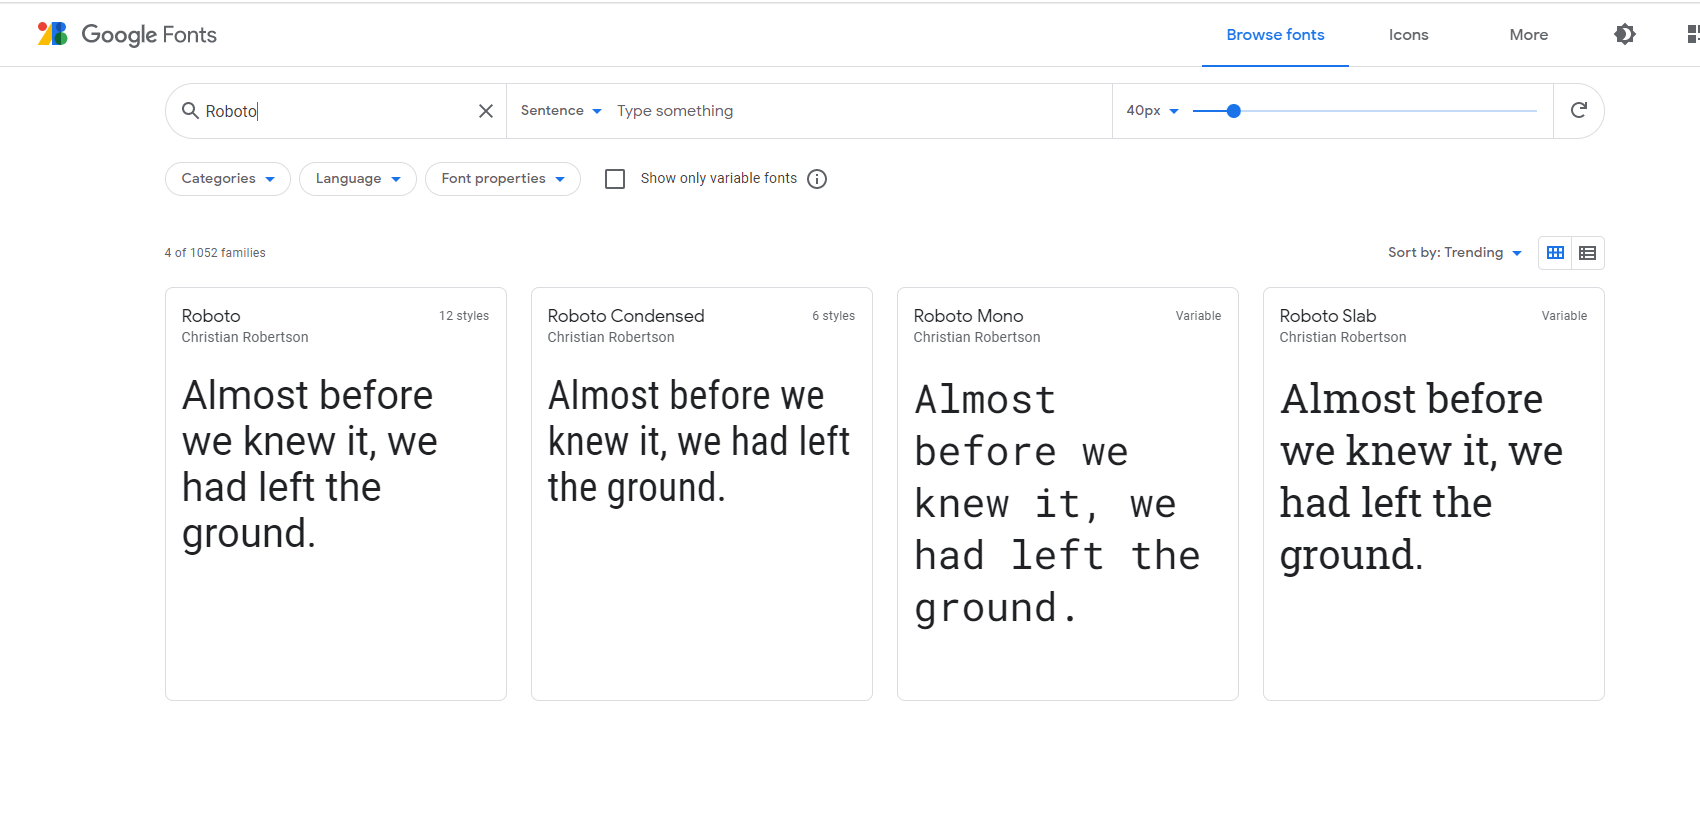Click the font size slider handle
This screenshot has height=834, width=1700.
[1234, 111]
